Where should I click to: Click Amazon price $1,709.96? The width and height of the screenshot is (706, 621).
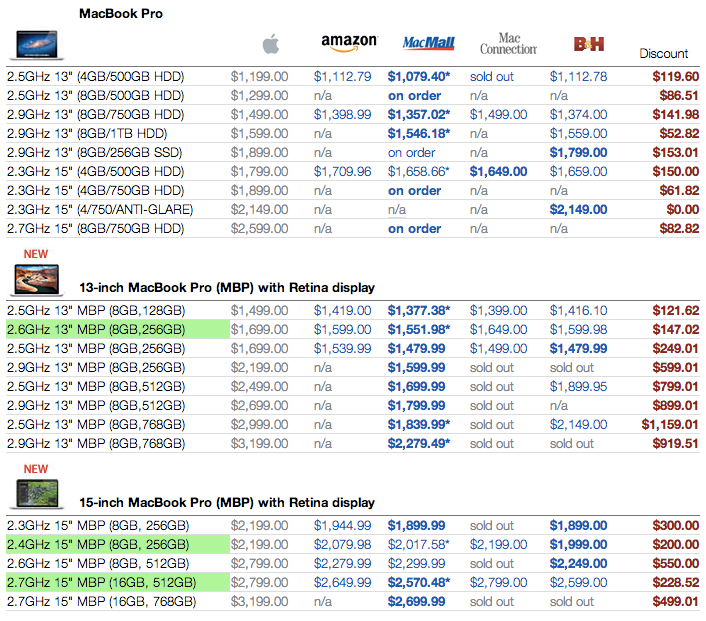[342, 172]
